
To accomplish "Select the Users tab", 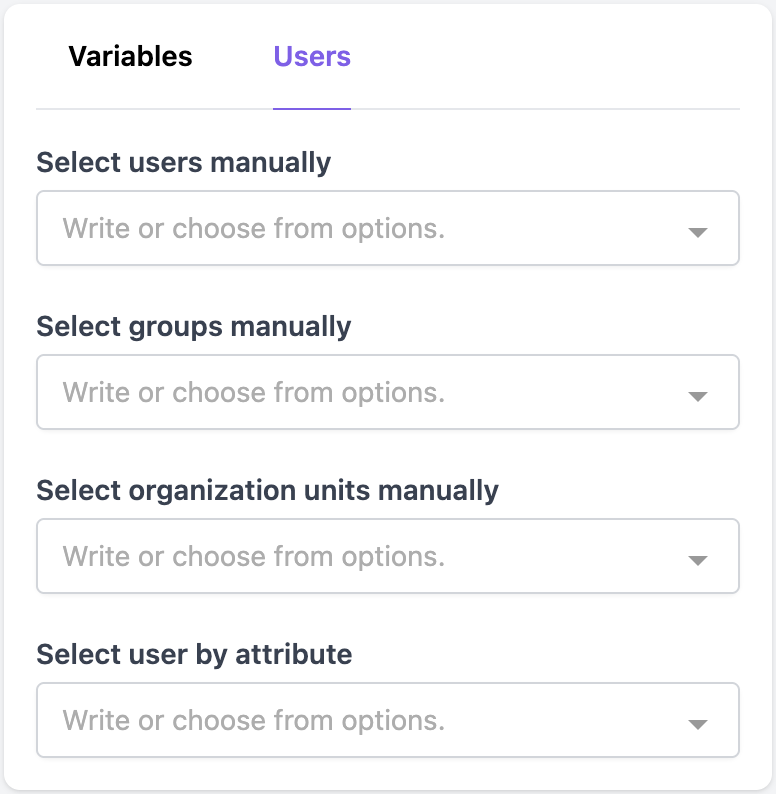I will point(312,56).
